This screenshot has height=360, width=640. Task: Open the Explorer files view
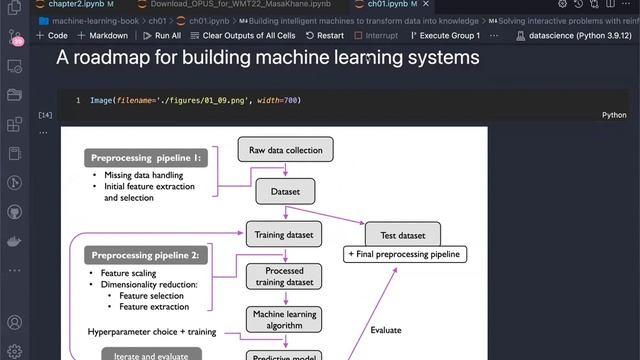point(14,7)
